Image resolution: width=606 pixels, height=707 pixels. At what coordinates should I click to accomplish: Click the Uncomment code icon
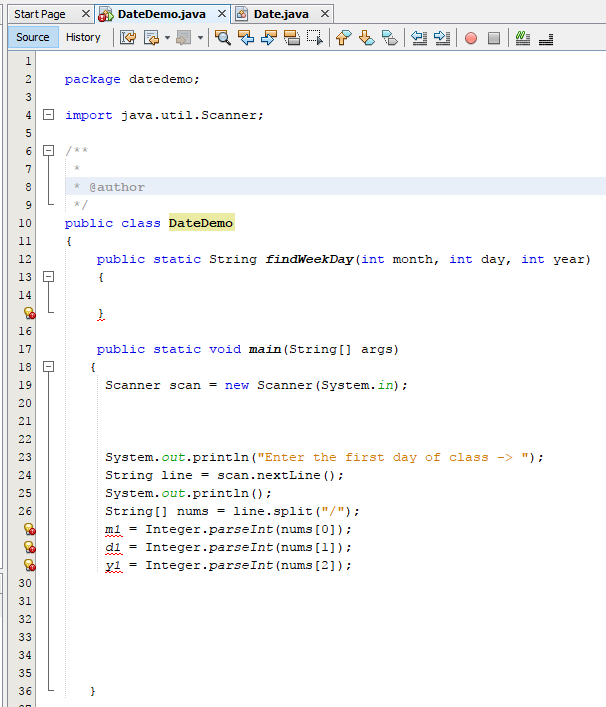pyautogui.click(x=546, y=38)
